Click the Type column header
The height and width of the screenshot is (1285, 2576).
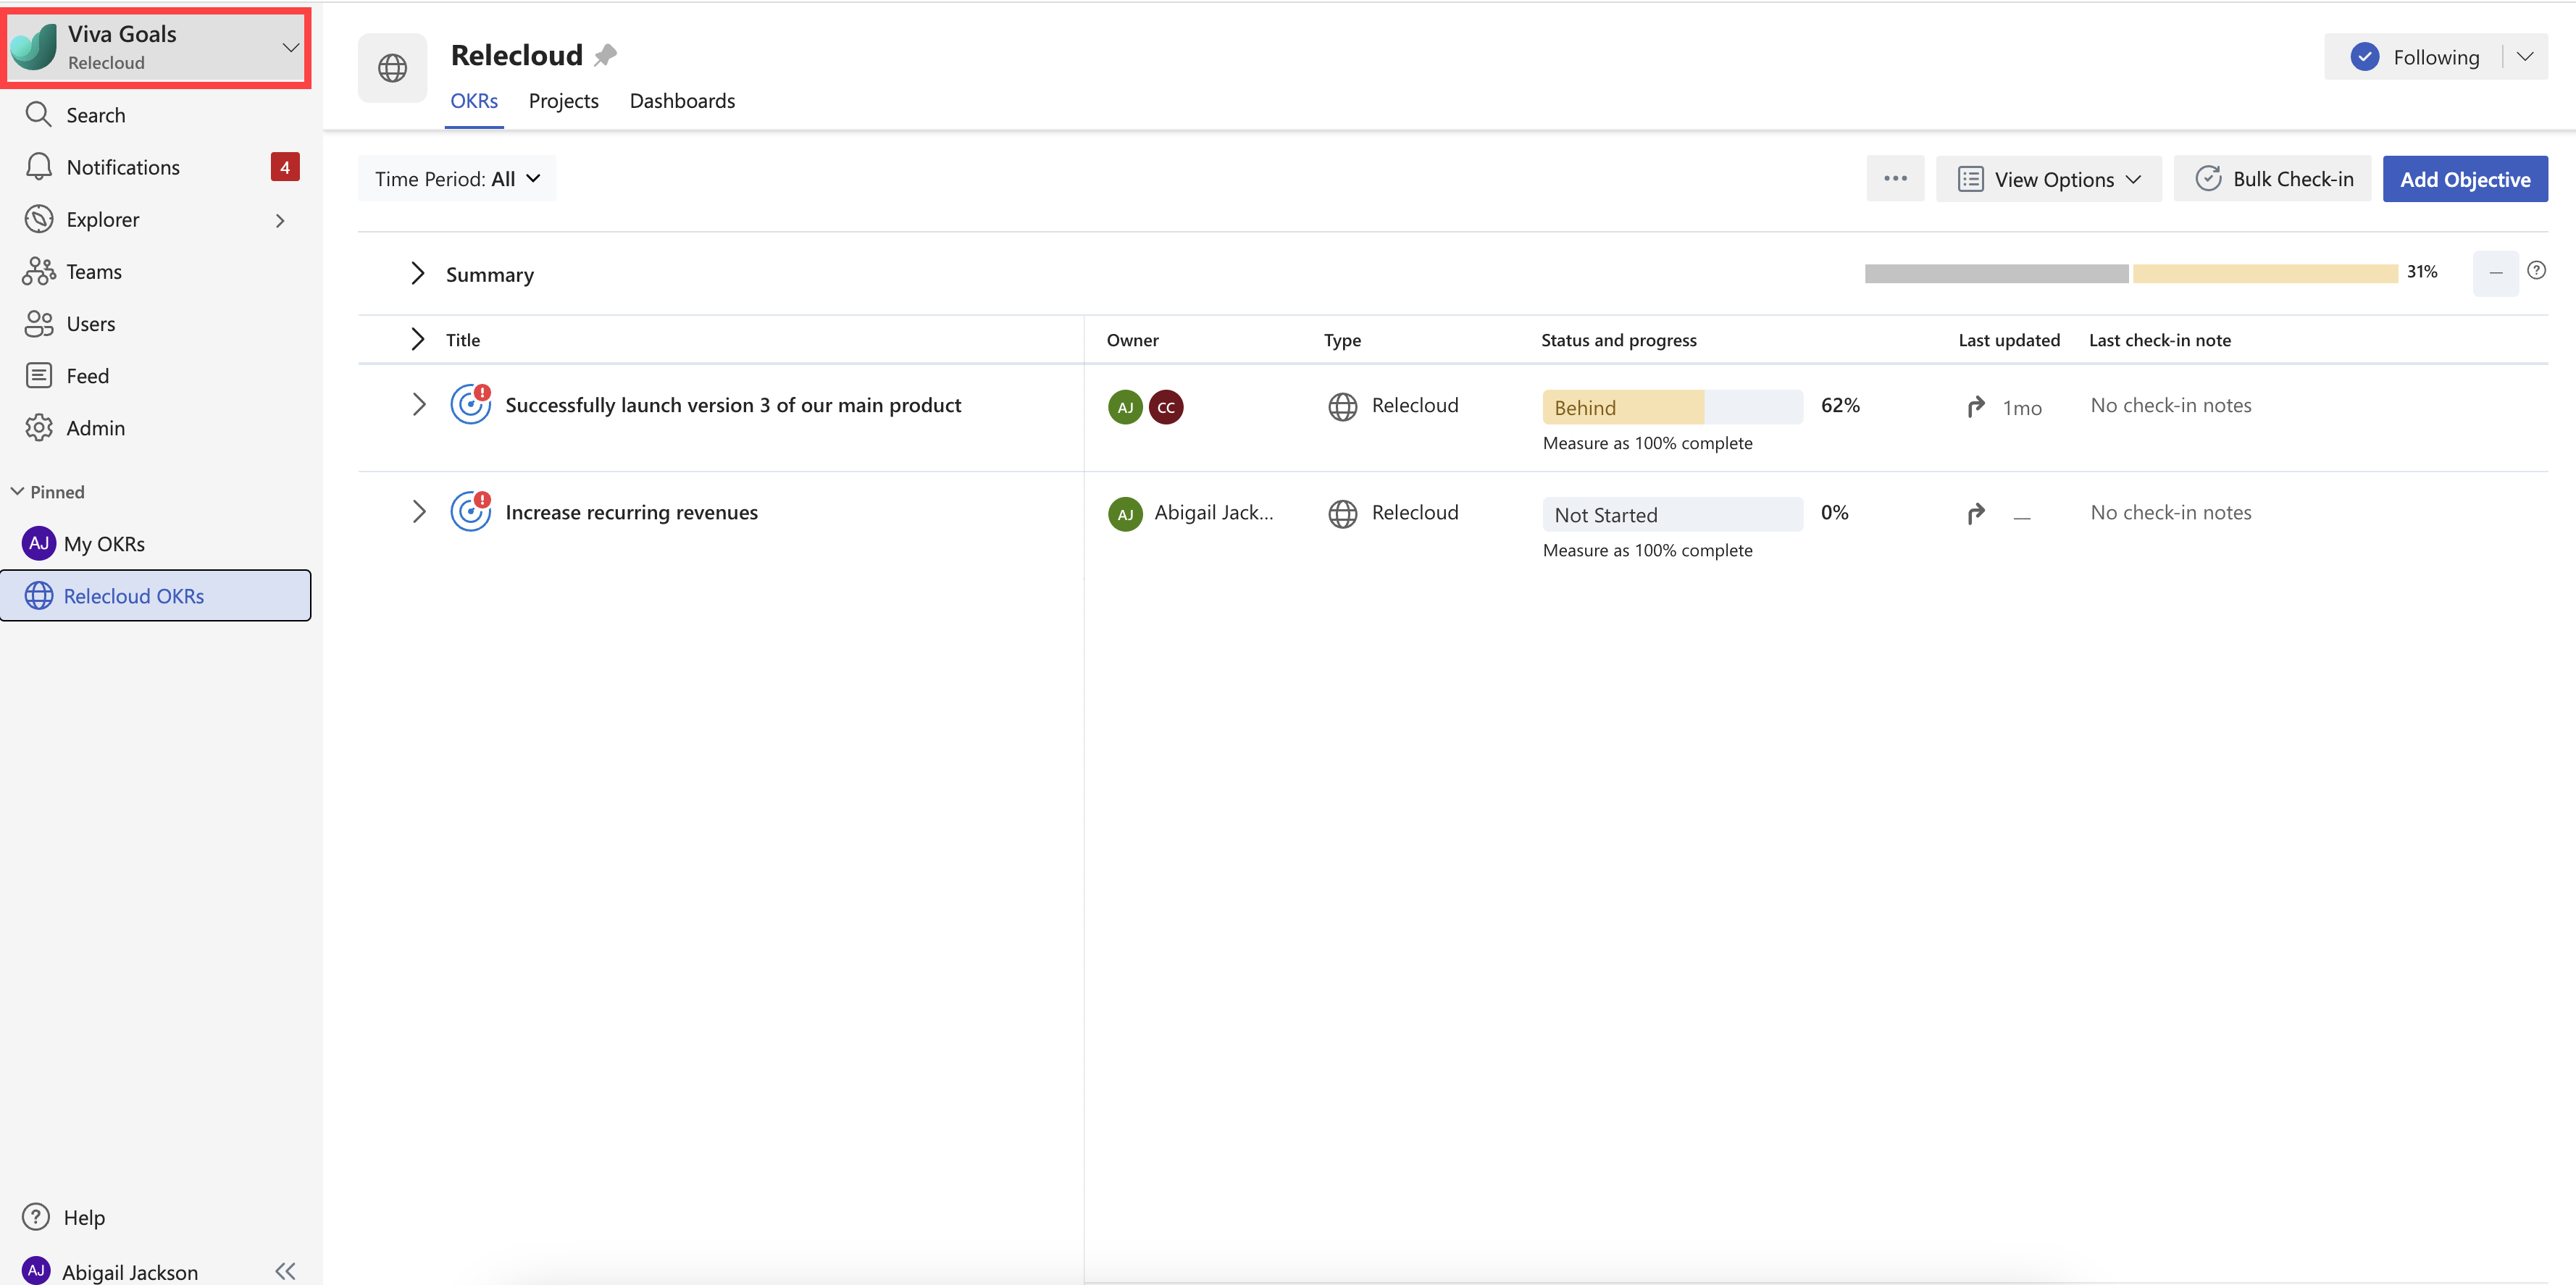pyautogui.click(x=1342, y=340)
